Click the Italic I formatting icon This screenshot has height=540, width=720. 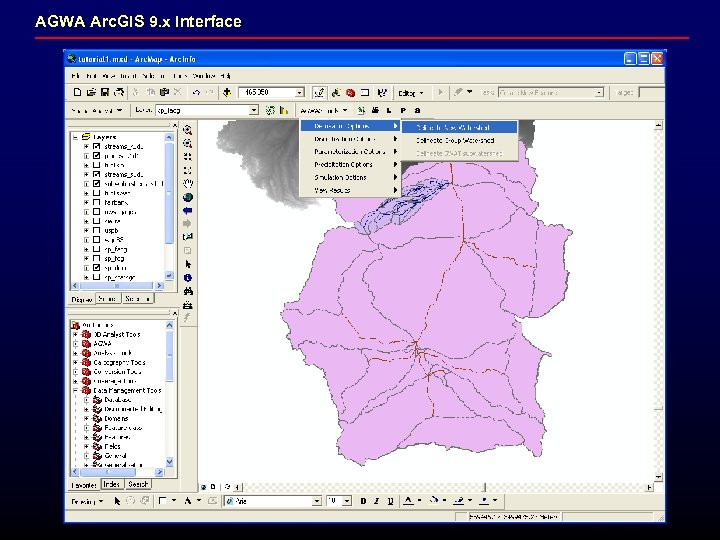tap(377, 501)
